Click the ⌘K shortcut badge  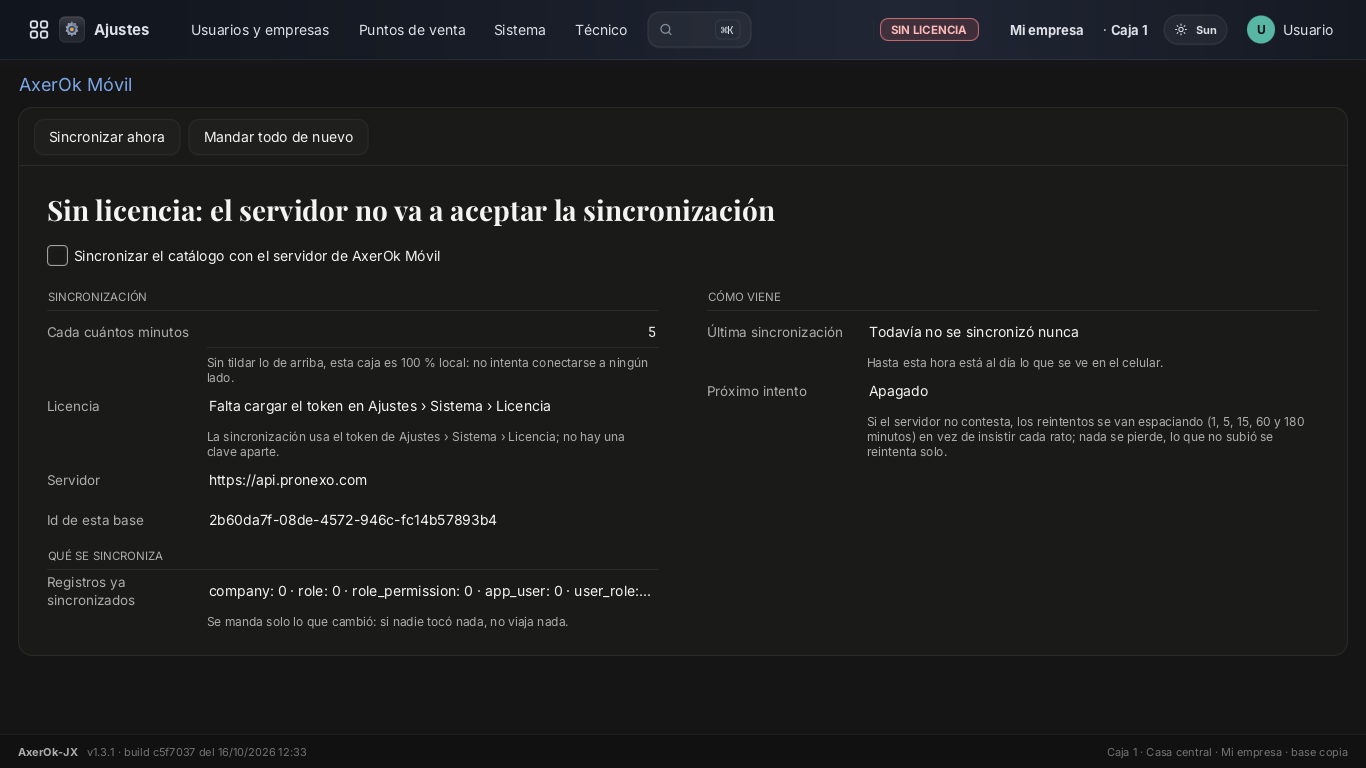[x=727, y=30]
